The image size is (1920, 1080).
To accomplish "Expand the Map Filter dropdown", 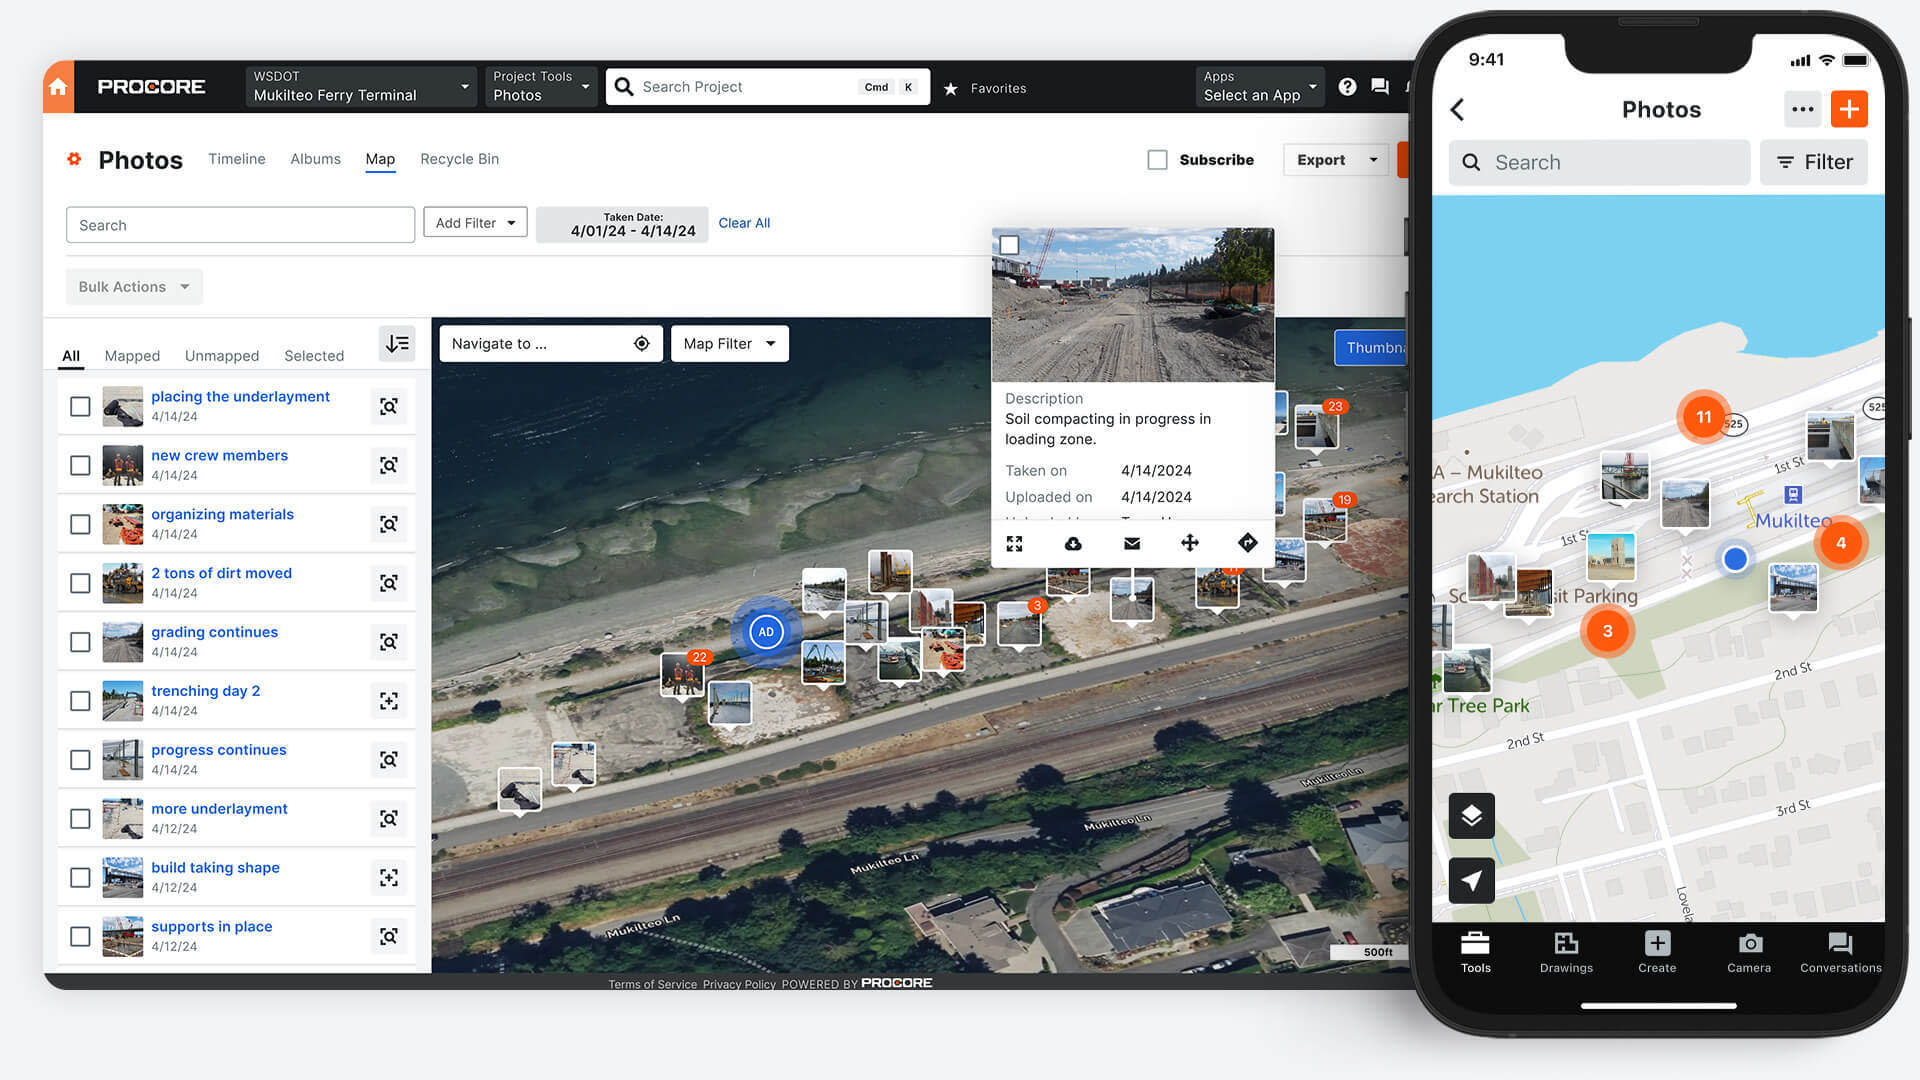I will click(x=728, y=343).
